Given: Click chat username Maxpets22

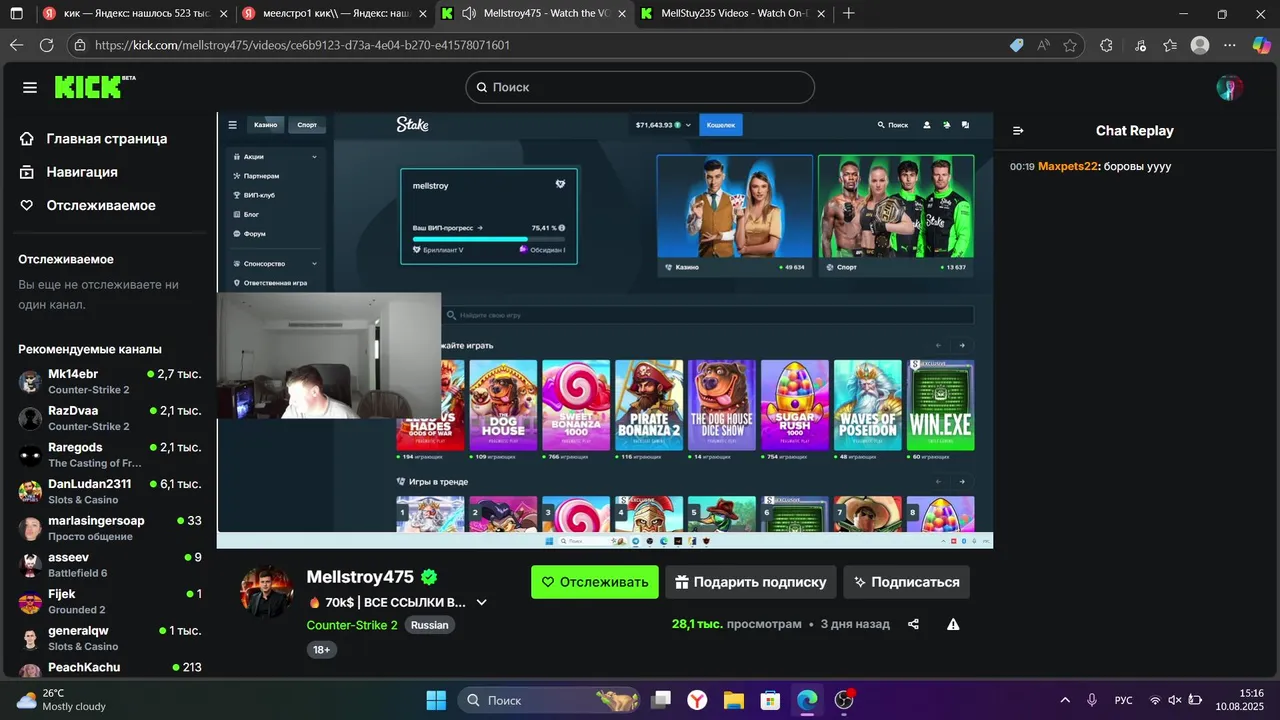Looking at the screenshot, I should (1068, 167).
